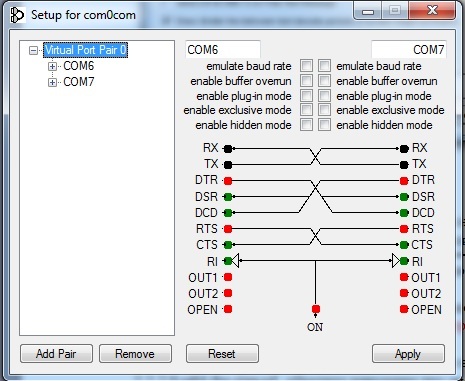Click COM7 RTS red pin indicator
This screenshot has height=381, width=465.
tap(404, 229)
